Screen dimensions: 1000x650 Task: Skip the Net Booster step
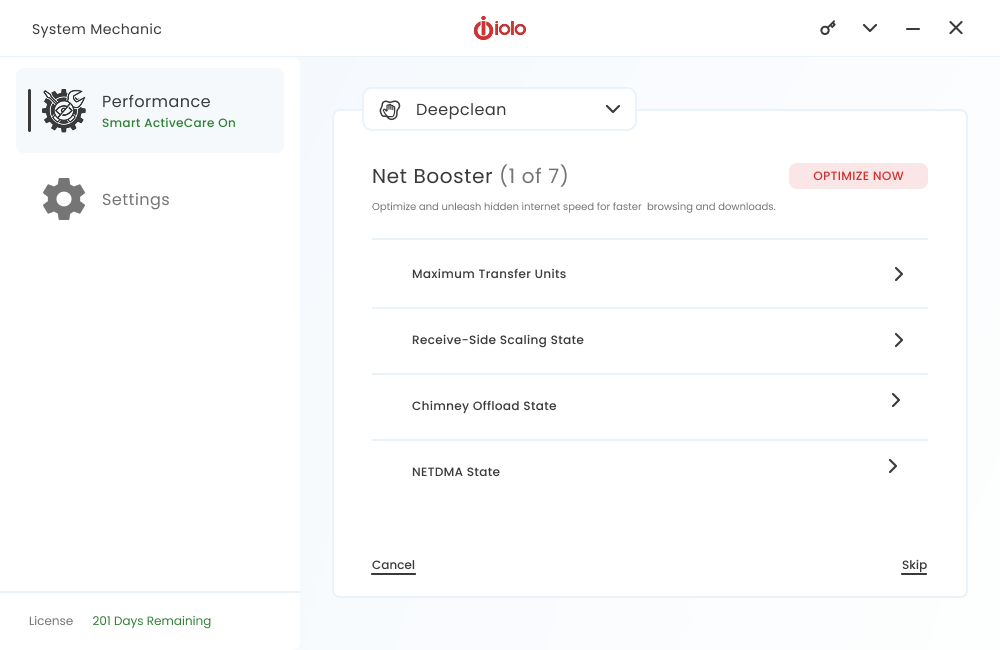coord(914,565)
